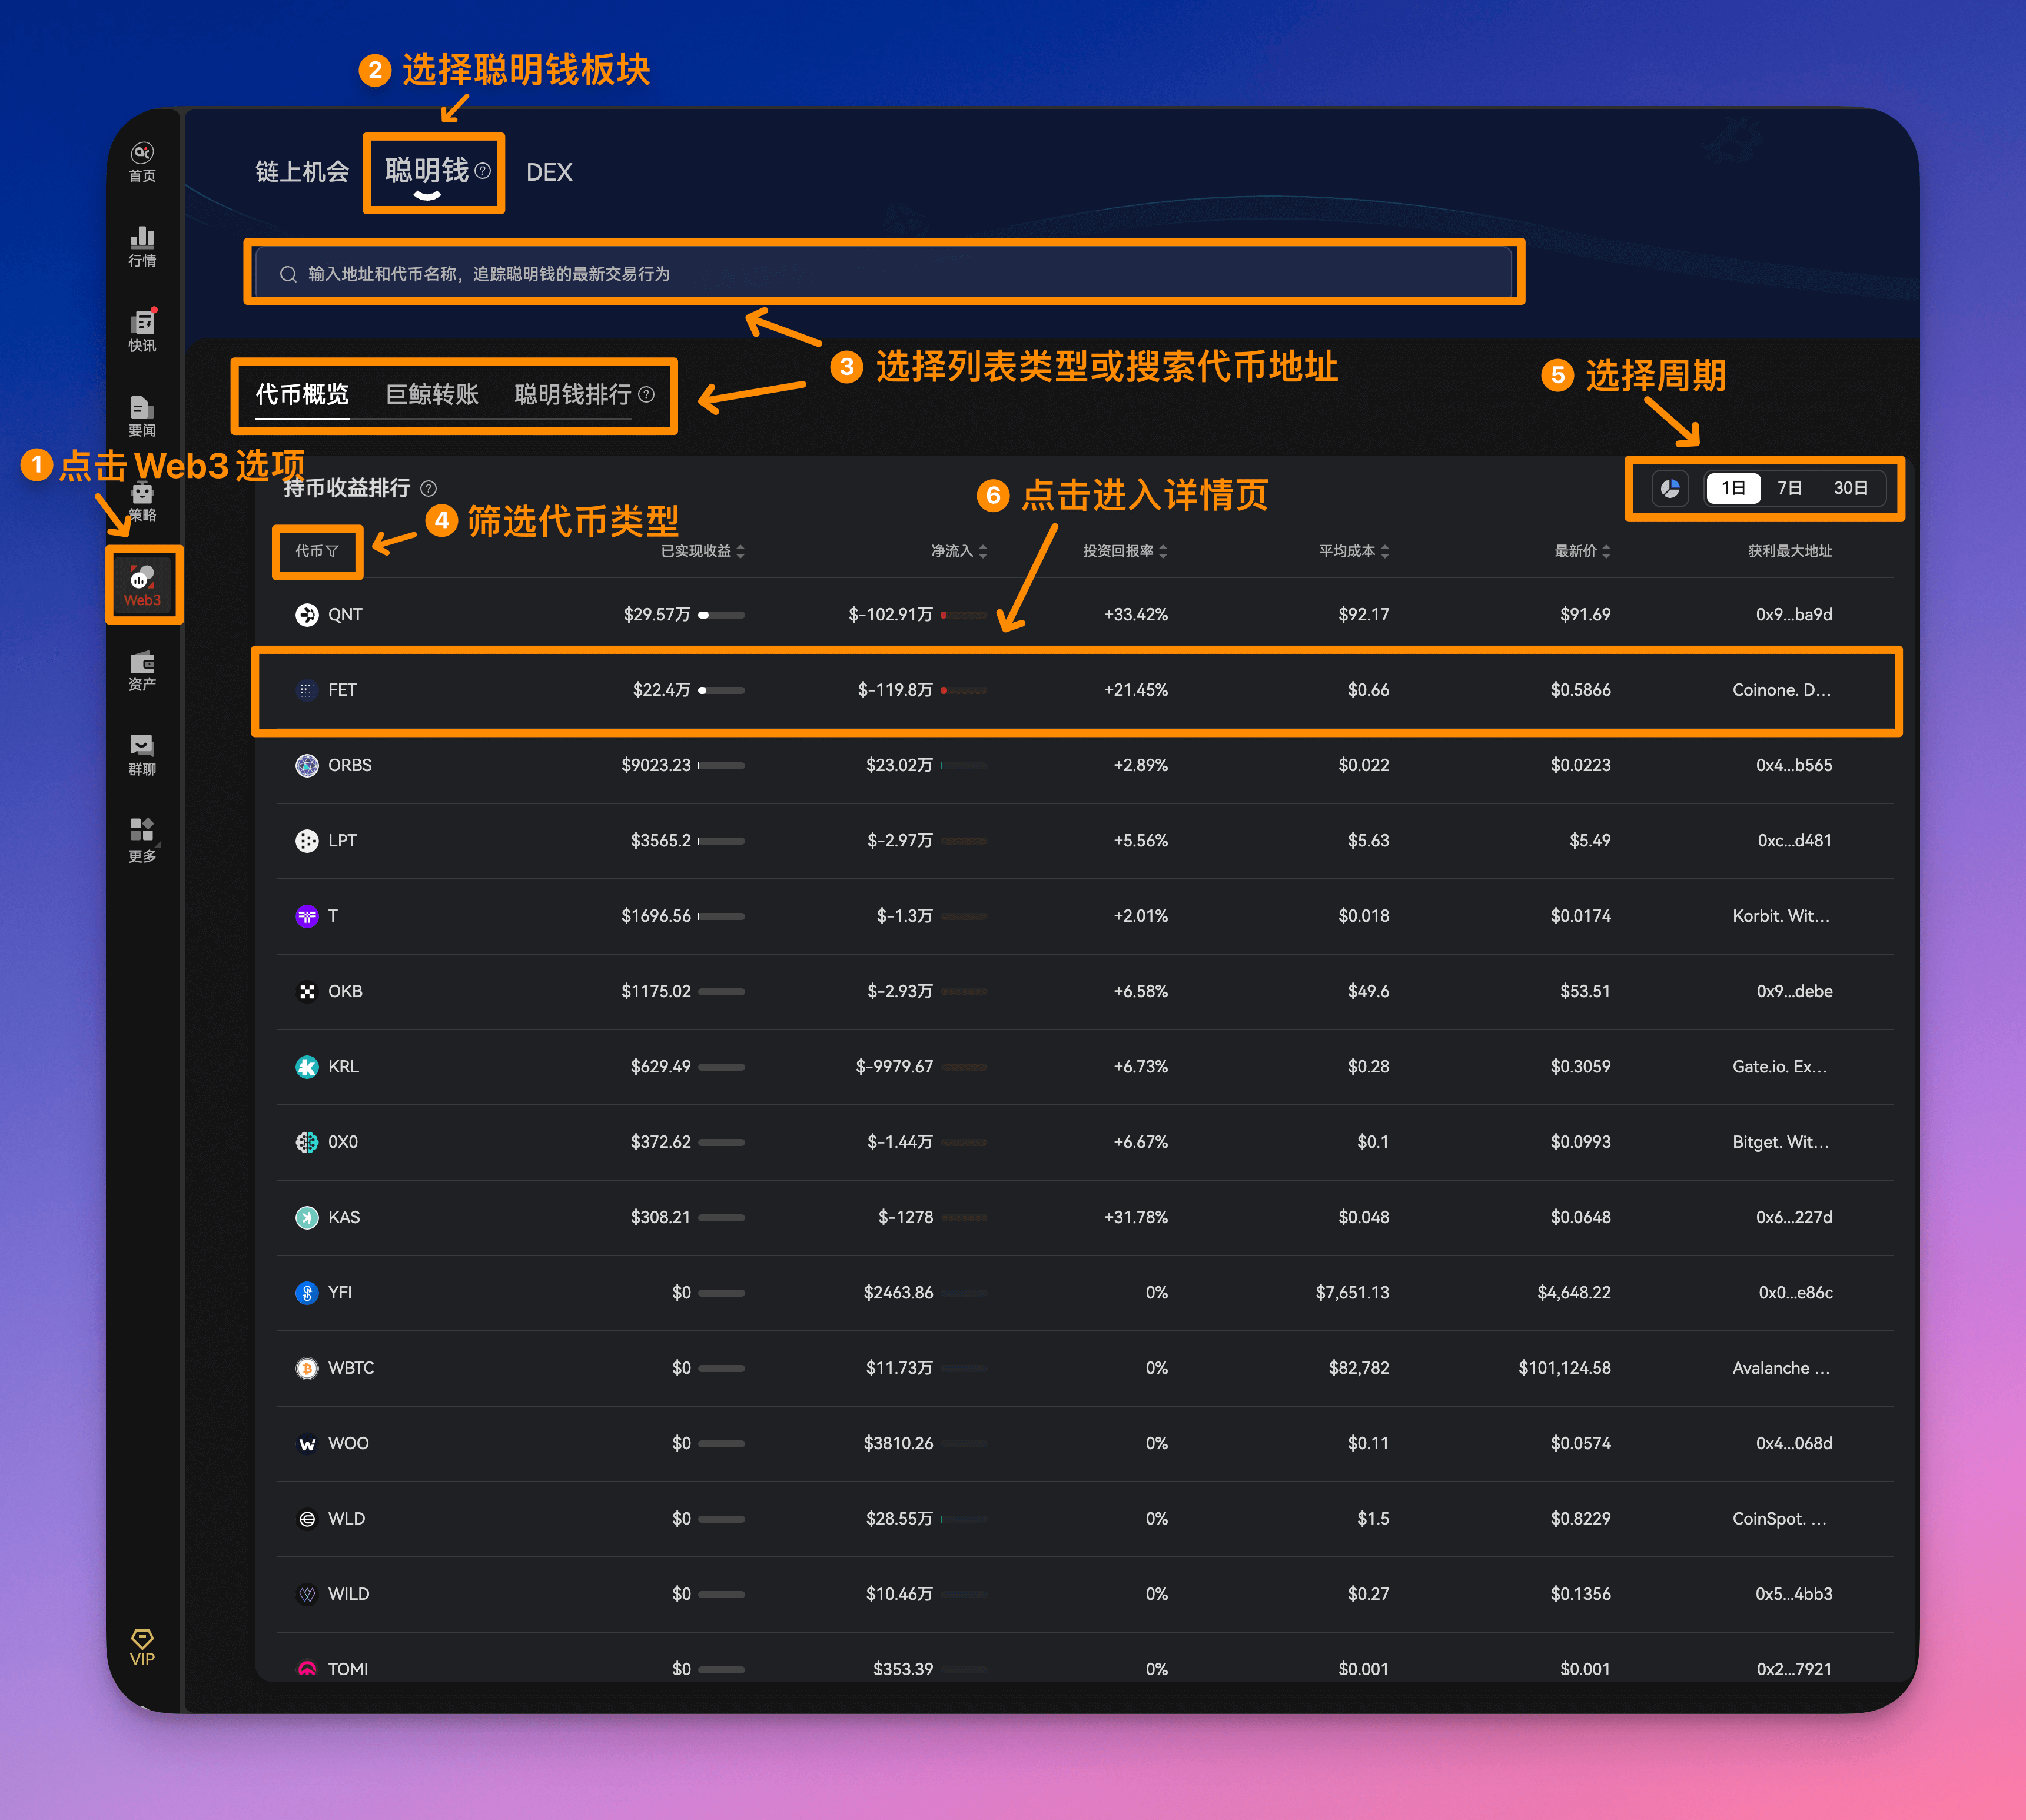Click the FET net inflow bar
This screenshot has width=2026, height=1820.
pyautogui.click(x=963, y=690)
